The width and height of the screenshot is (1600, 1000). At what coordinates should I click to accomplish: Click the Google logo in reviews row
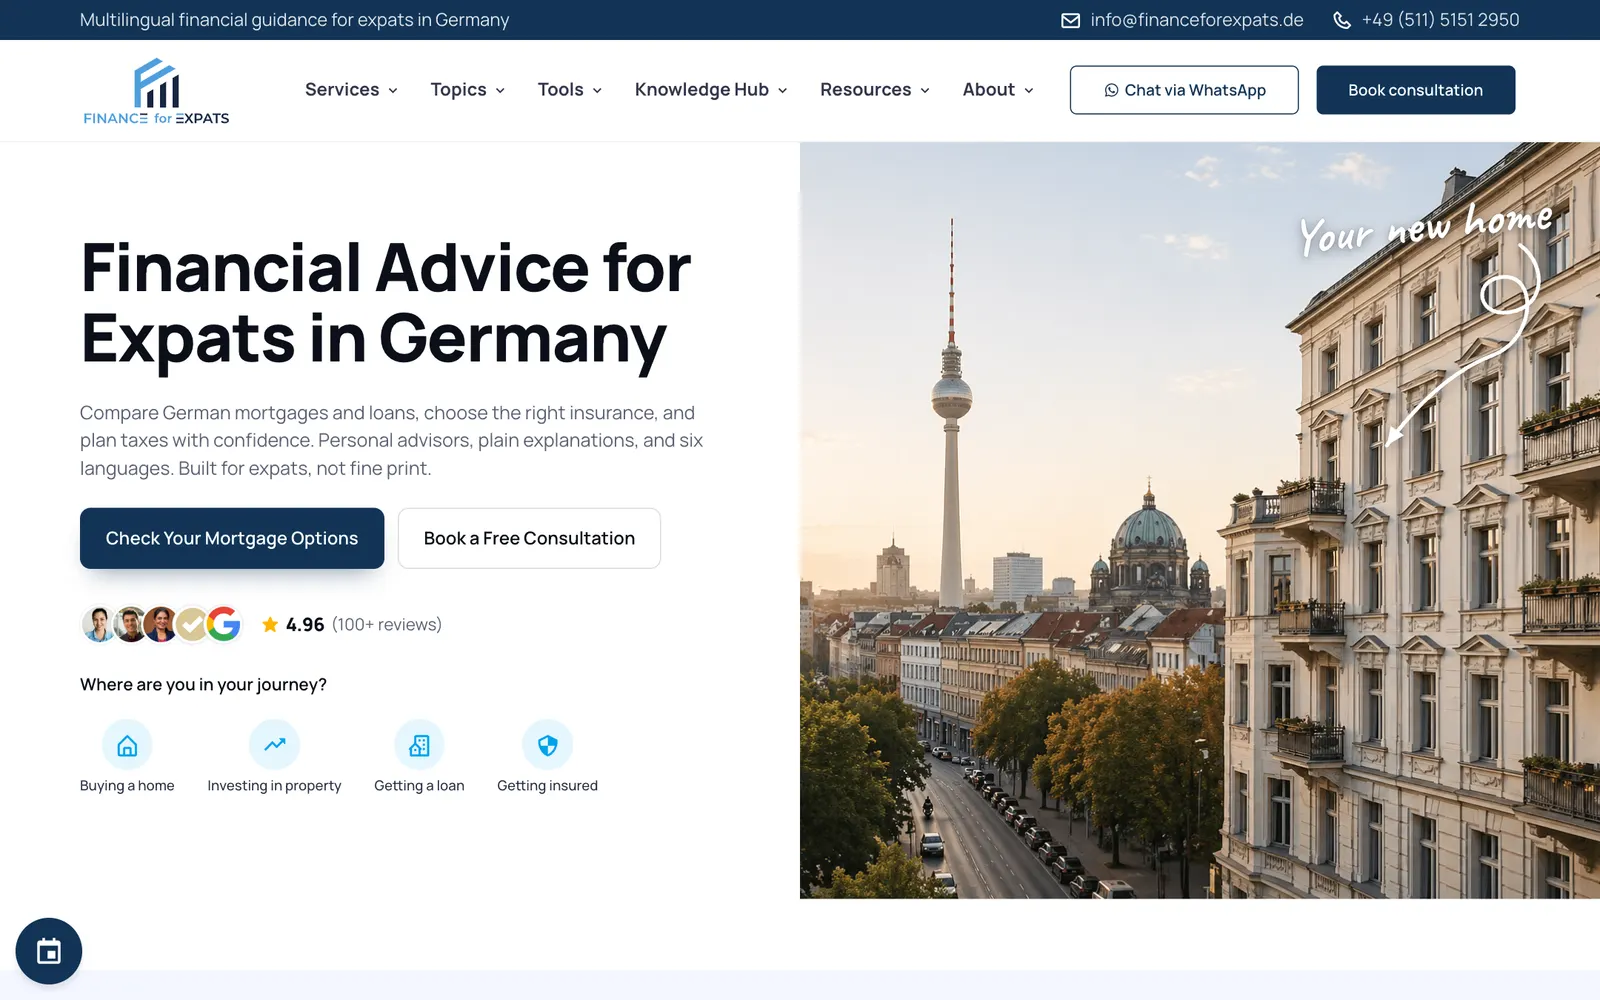point(224,624)
